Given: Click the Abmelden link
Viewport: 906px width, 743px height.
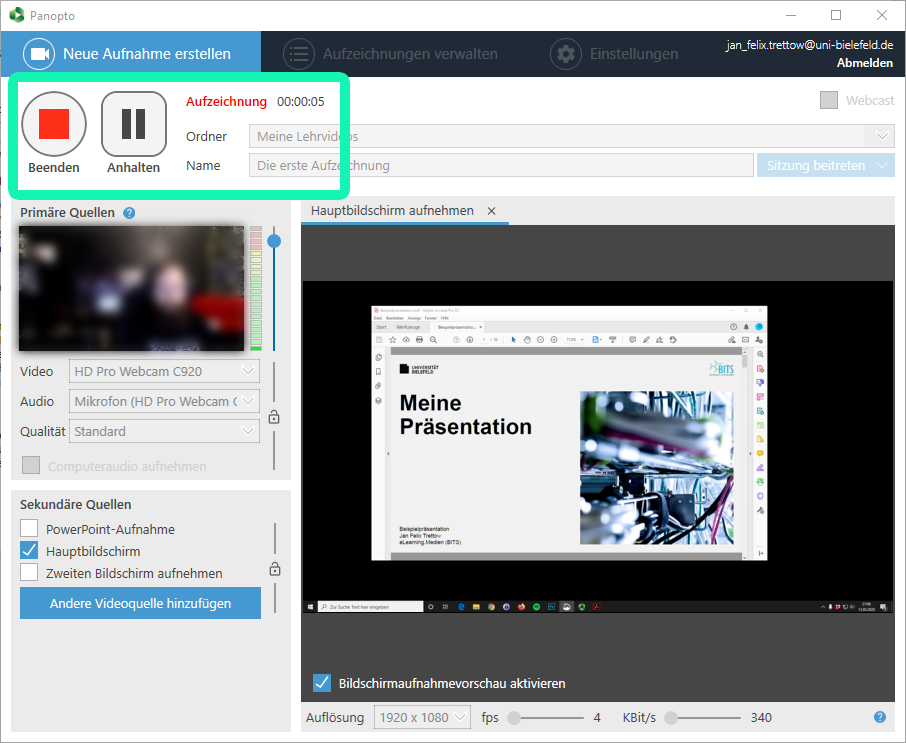Looking at the screenshot, I should (864, 63).
